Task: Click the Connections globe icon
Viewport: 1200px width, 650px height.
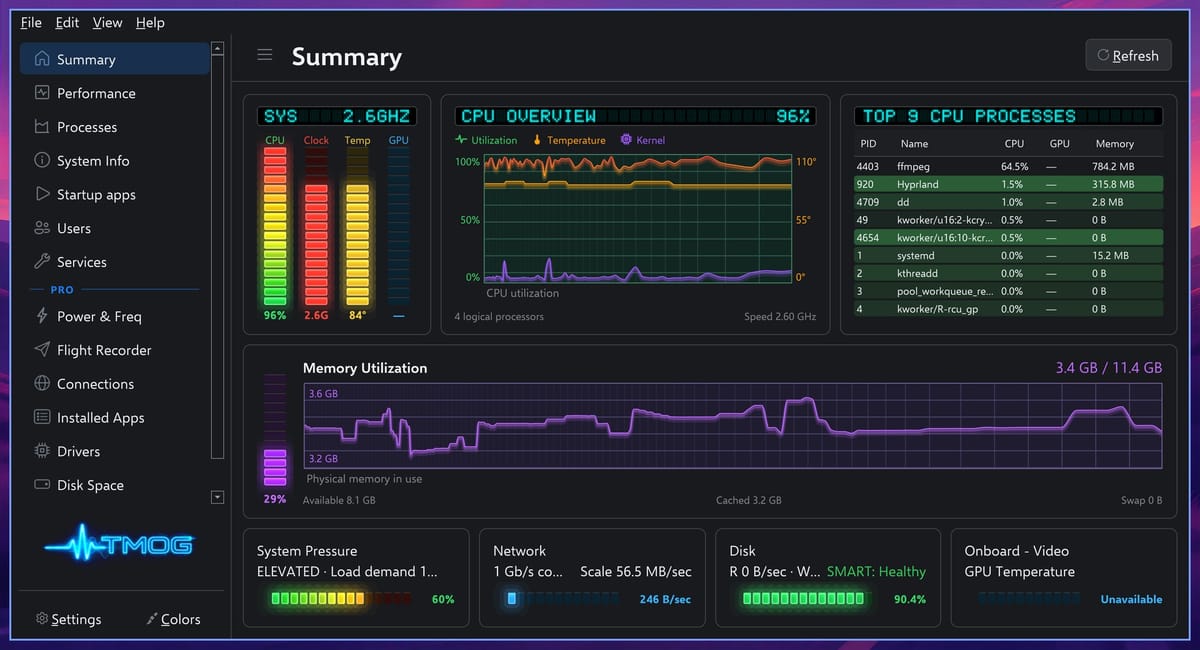Action: (x=42, y=384)
